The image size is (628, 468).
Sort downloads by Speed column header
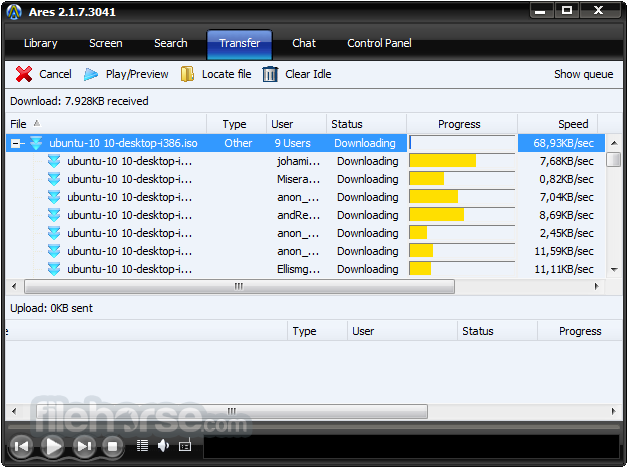pos(558,124)
